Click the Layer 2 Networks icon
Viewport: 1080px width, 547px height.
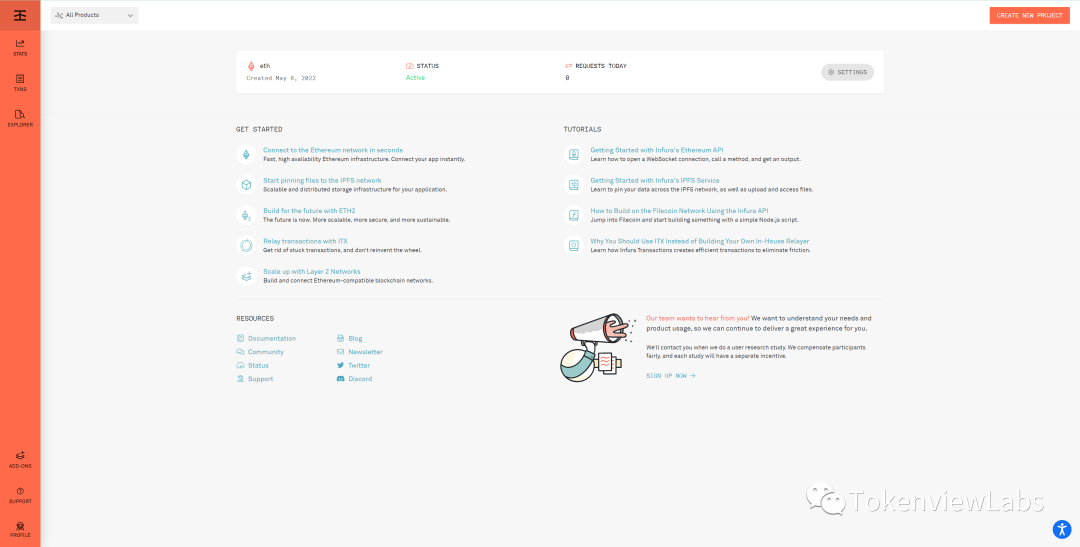point(246,276)
